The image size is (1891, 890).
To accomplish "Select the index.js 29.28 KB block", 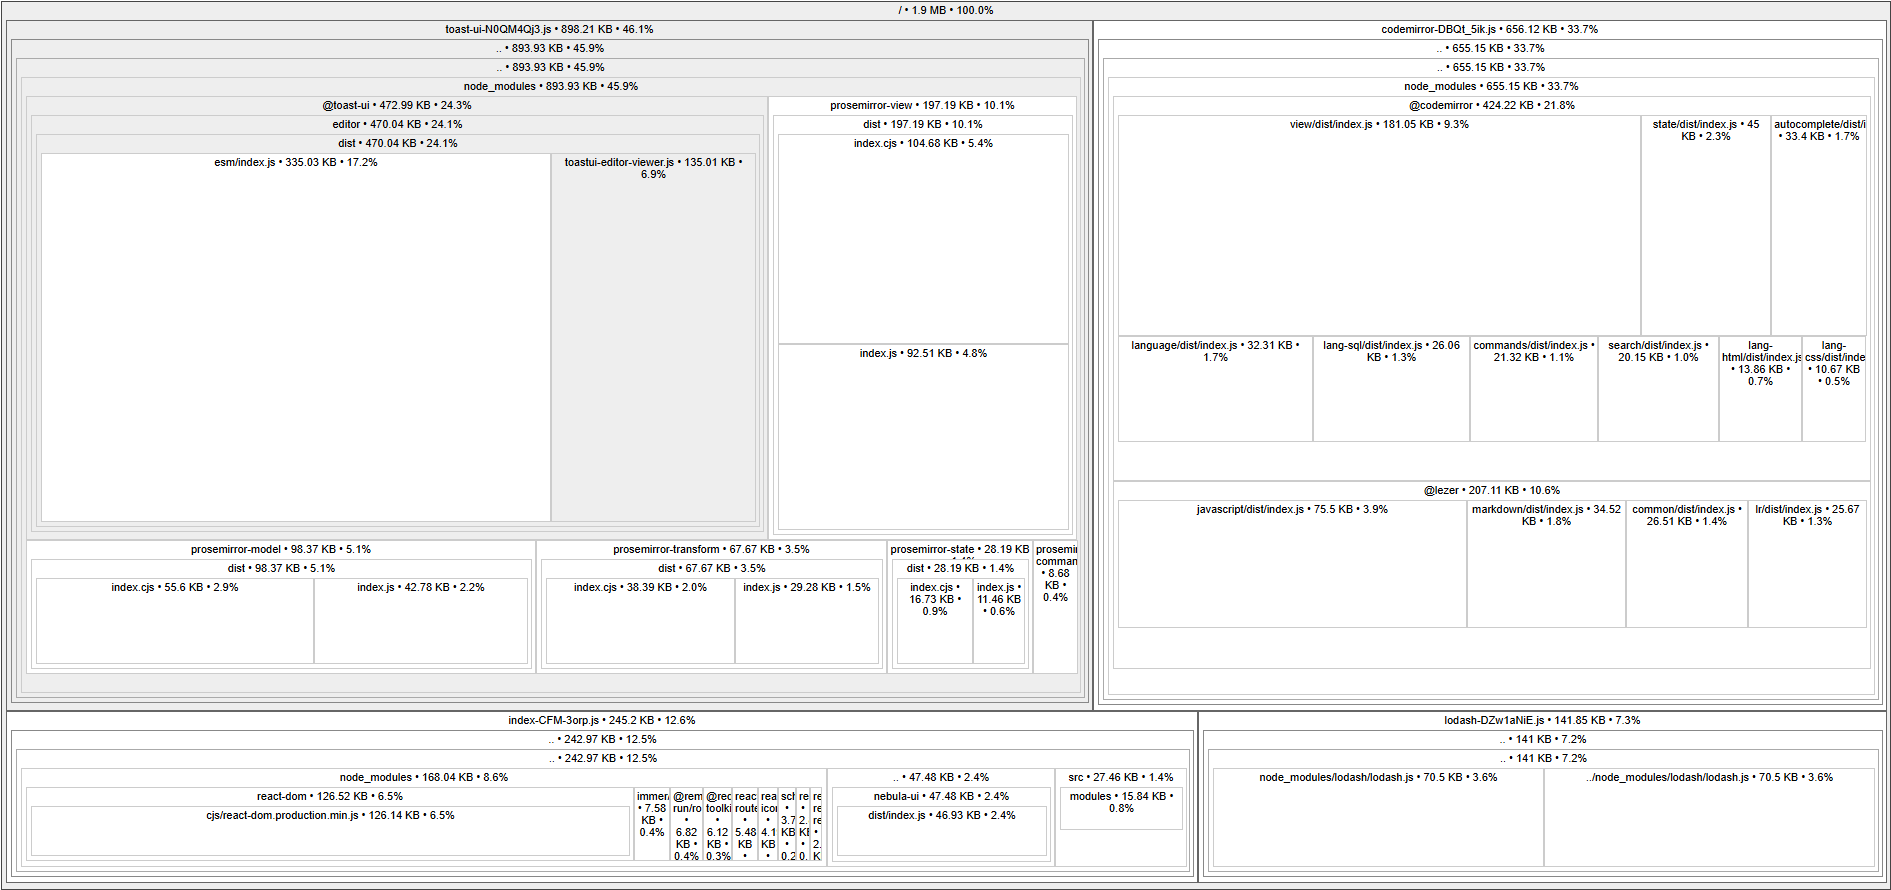I will coord(807,621).
